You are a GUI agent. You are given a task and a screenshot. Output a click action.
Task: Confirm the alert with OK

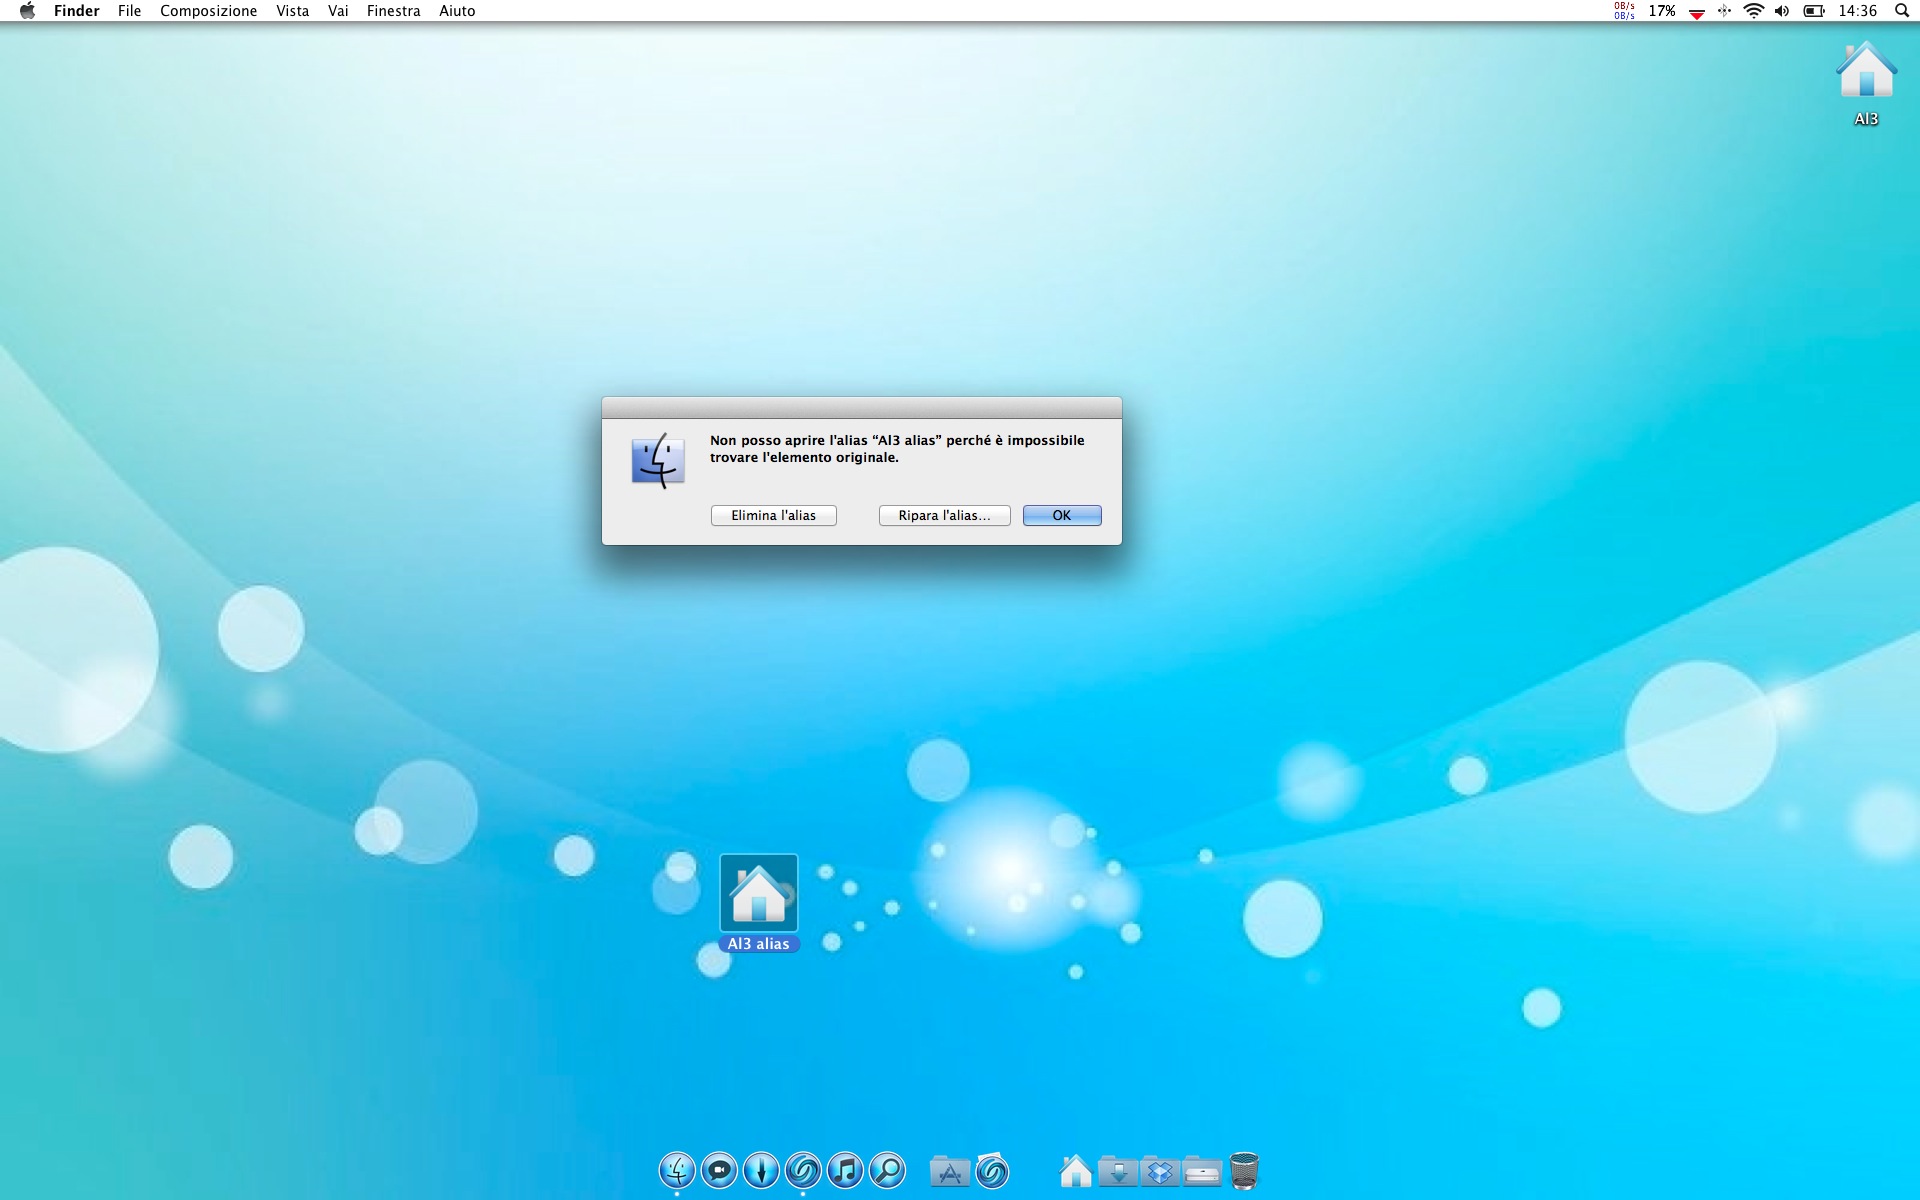click(1061, 515)
